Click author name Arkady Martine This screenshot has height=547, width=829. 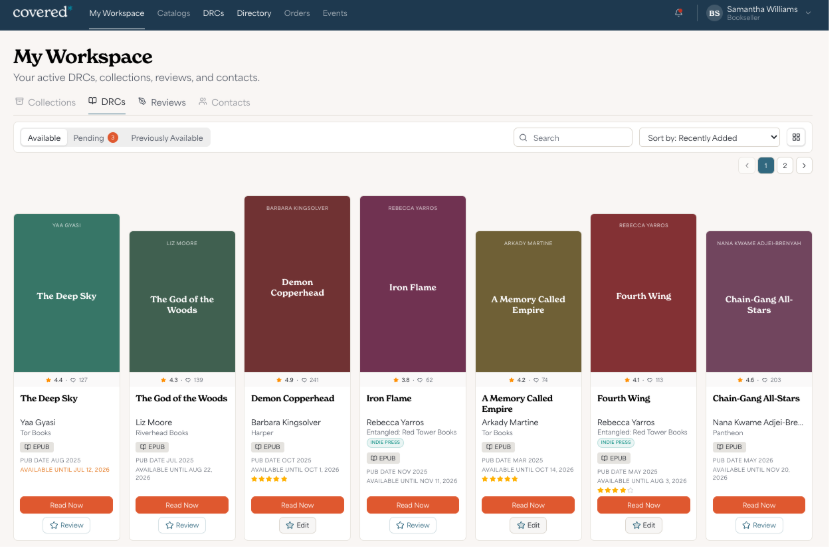pos(510,422)
